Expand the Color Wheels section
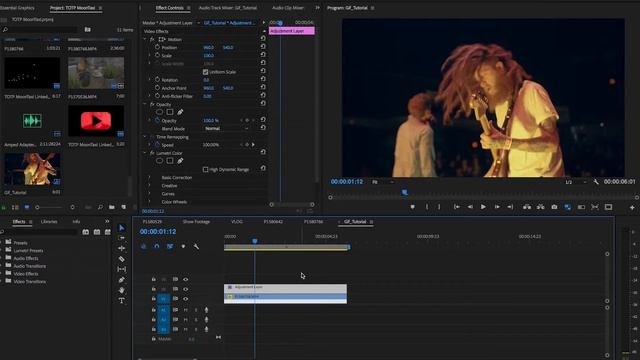 [x=149, y=202]
